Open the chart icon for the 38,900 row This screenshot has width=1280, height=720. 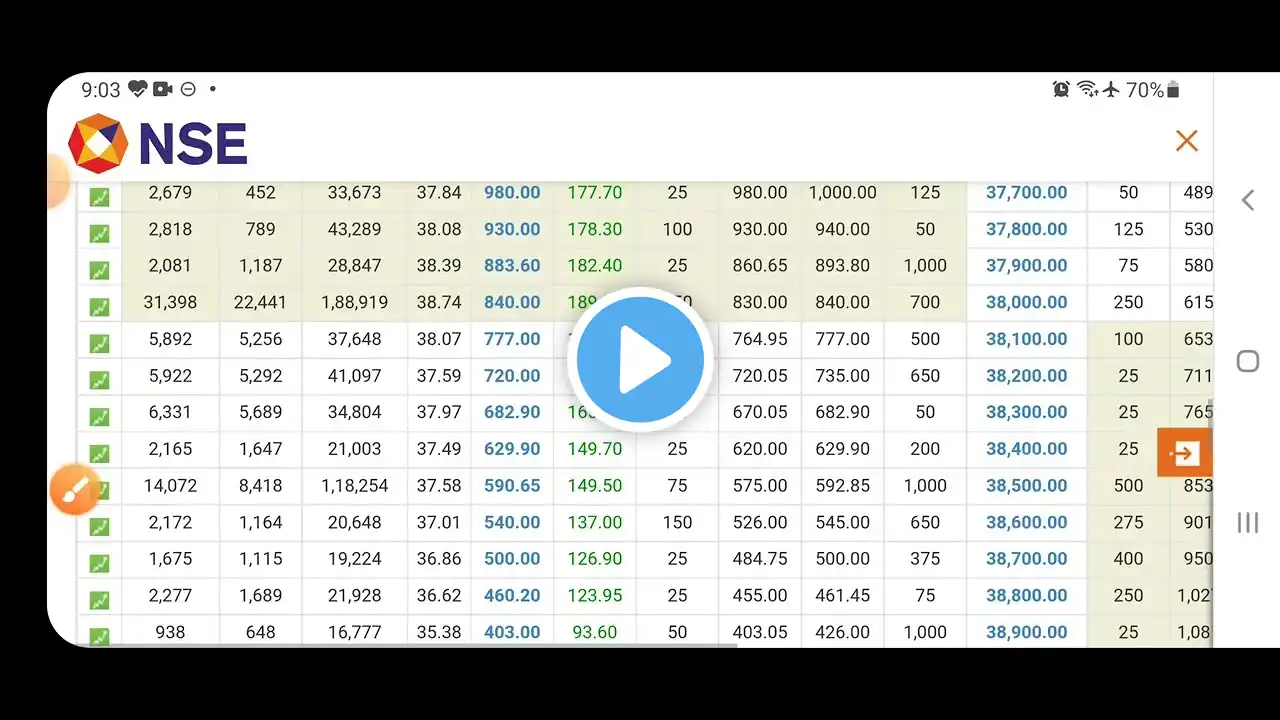(99, 636)
